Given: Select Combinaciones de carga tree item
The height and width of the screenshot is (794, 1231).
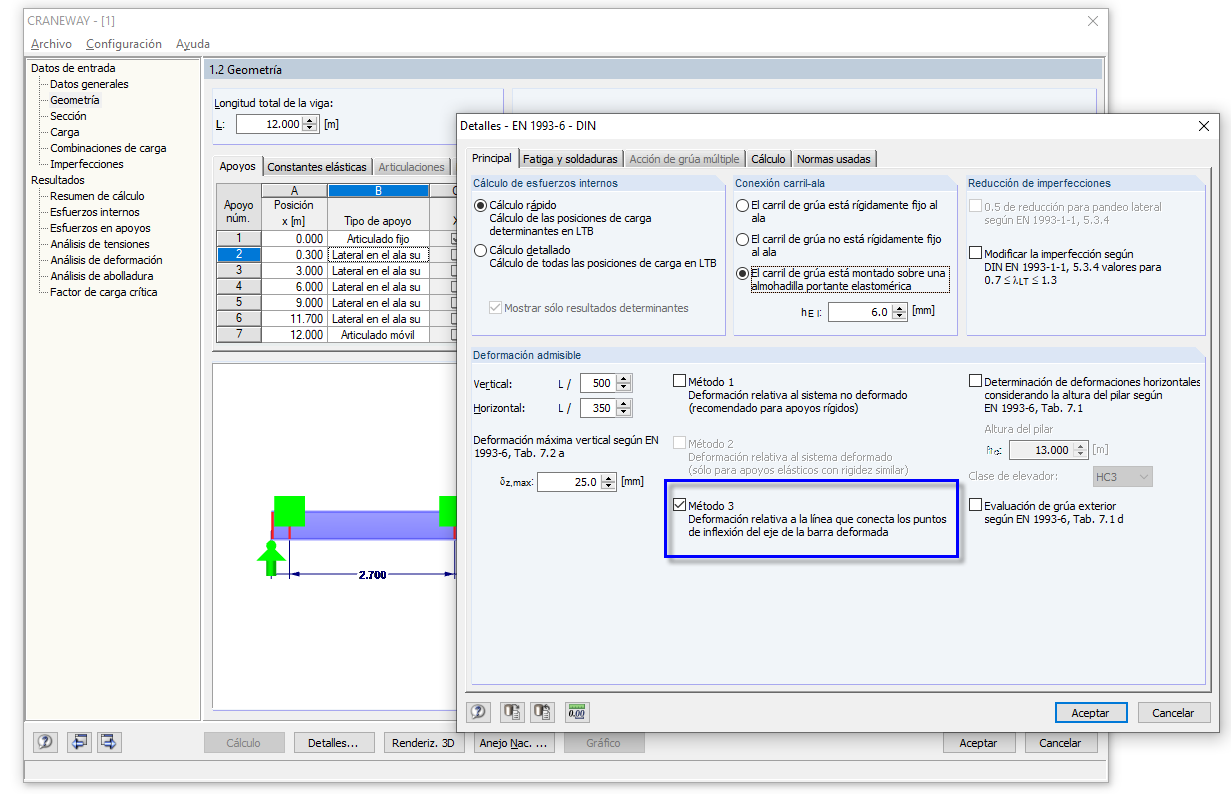Looking at the screenshot, I should [108, 148].
